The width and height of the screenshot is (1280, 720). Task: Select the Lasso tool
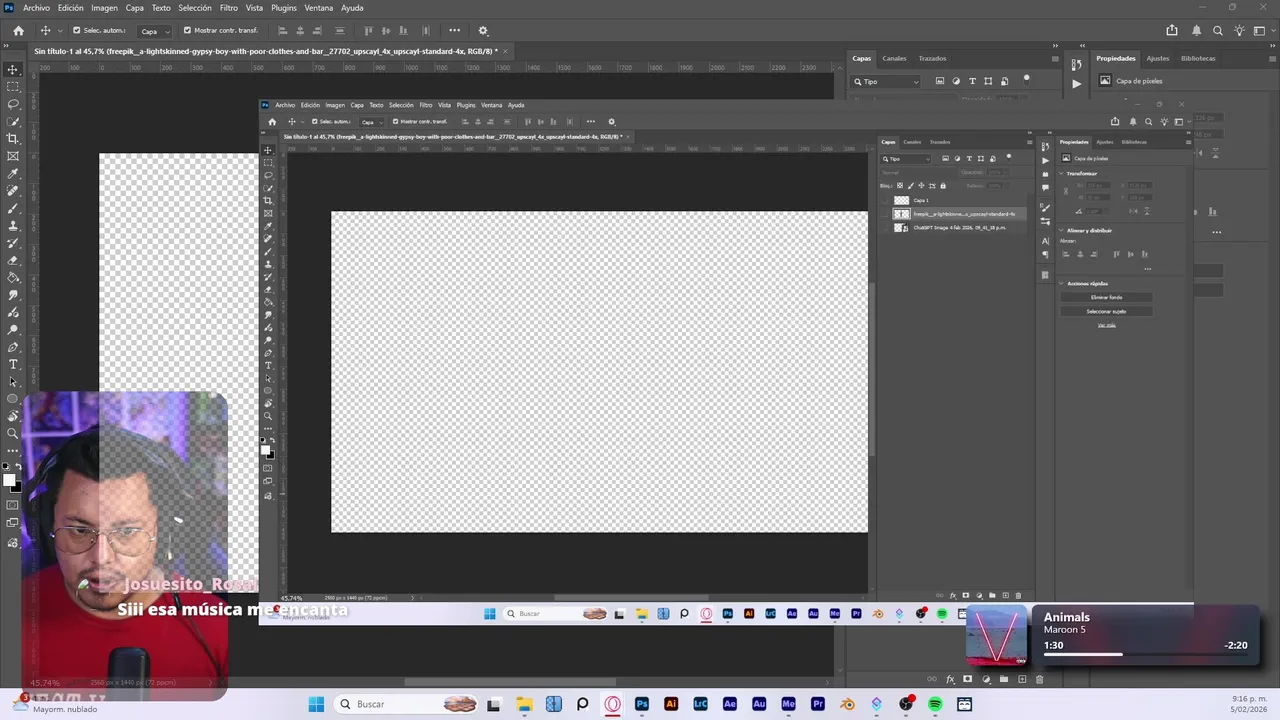click(x=13, y=104)
